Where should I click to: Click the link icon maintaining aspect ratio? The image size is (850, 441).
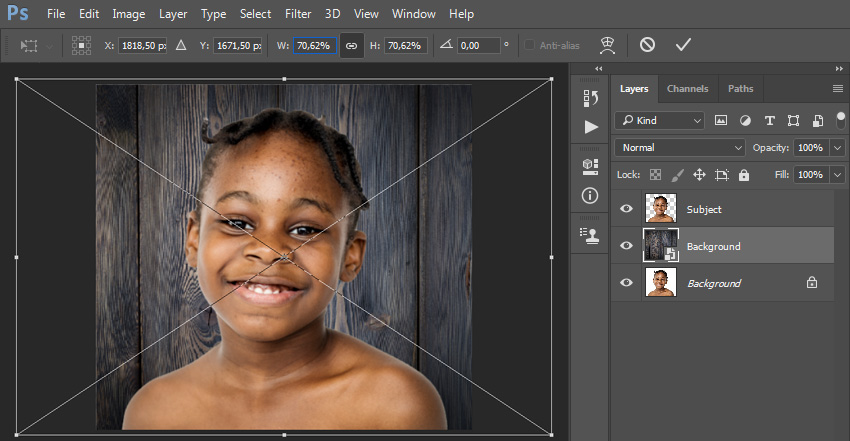351,46
